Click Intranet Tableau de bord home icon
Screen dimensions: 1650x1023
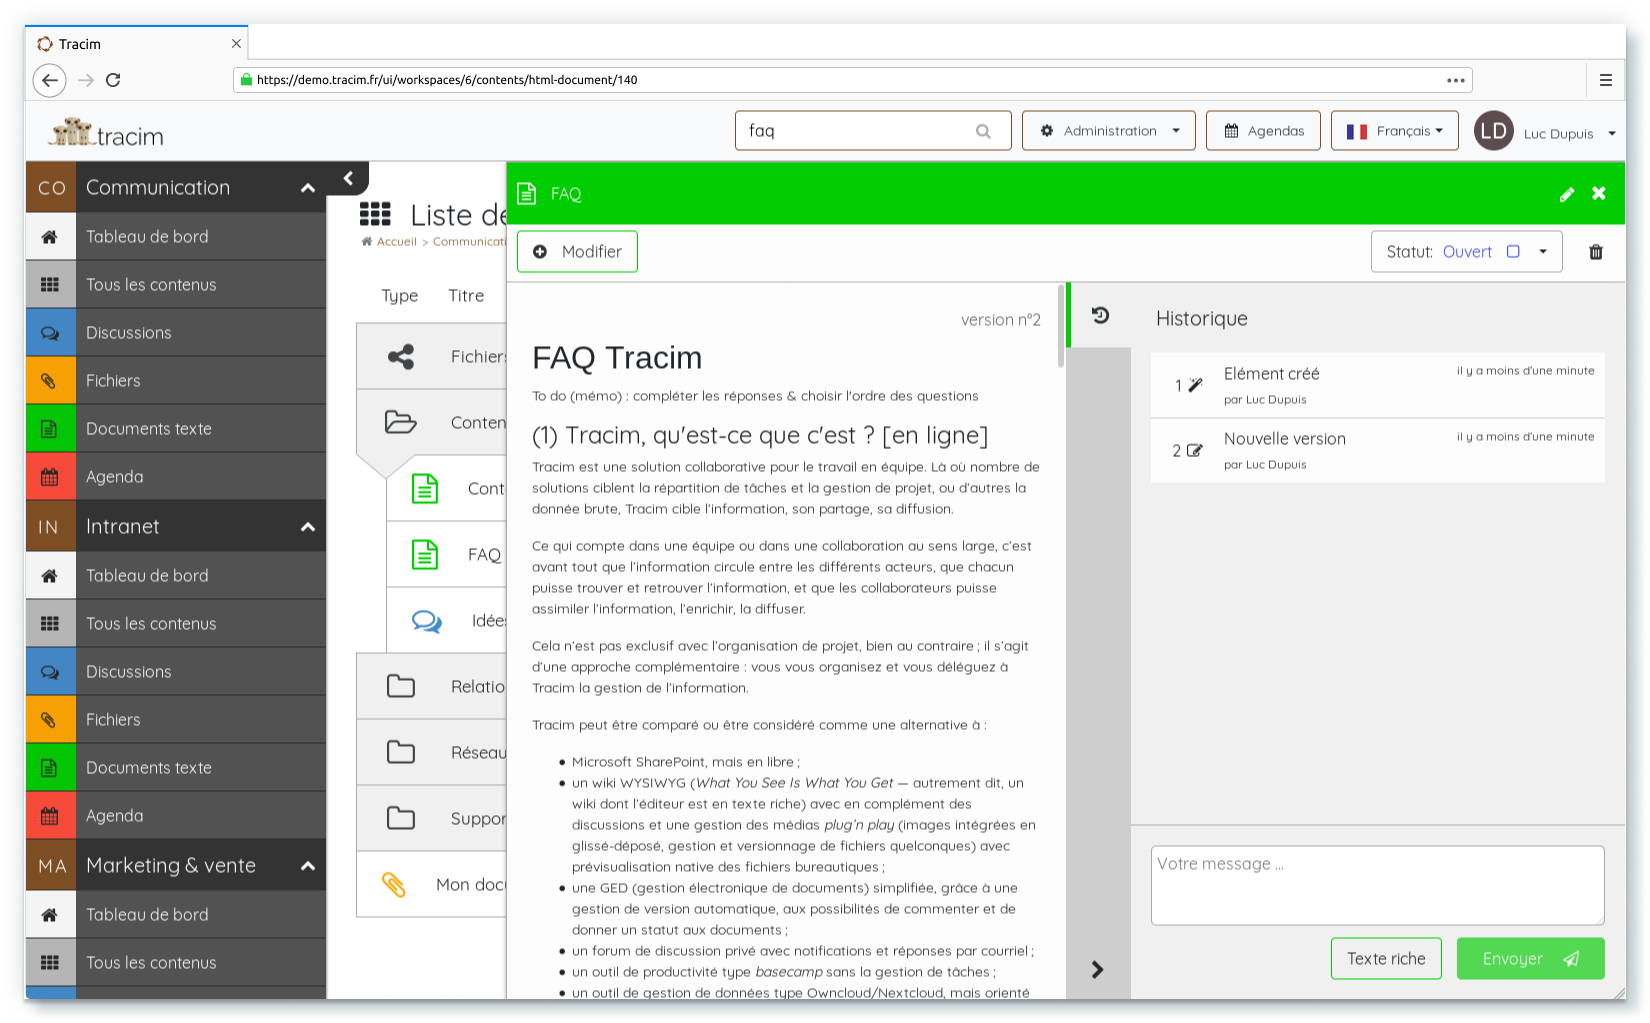point(50,576)
